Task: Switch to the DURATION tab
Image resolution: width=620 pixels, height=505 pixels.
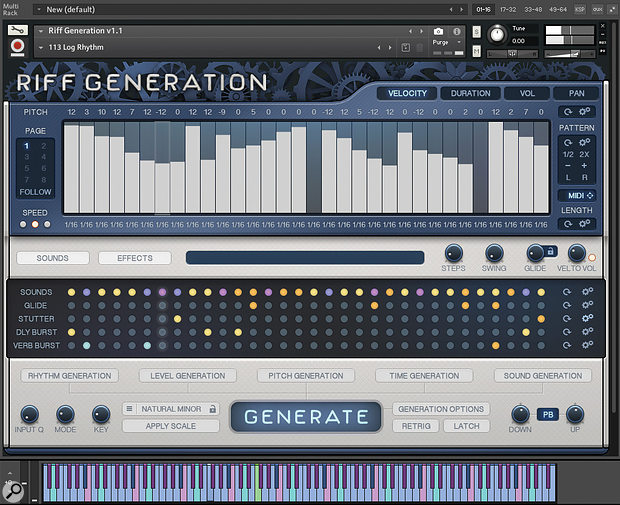Action: [x=471, y=93]
